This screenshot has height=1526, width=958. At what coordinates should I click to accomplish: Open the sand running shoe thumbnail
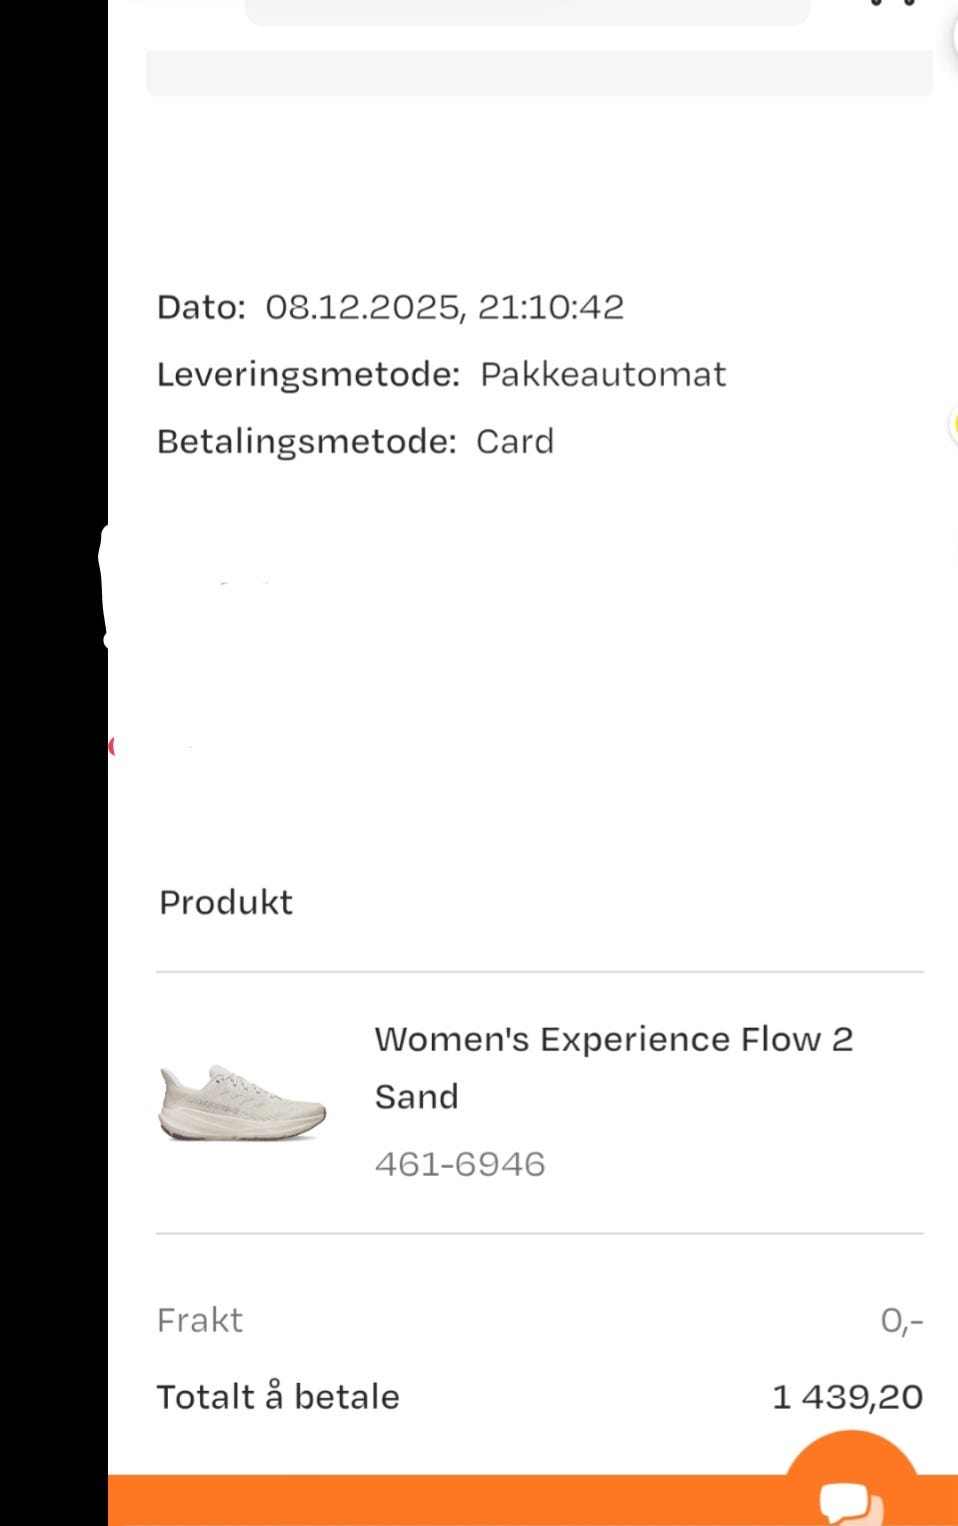[243, 1102]
